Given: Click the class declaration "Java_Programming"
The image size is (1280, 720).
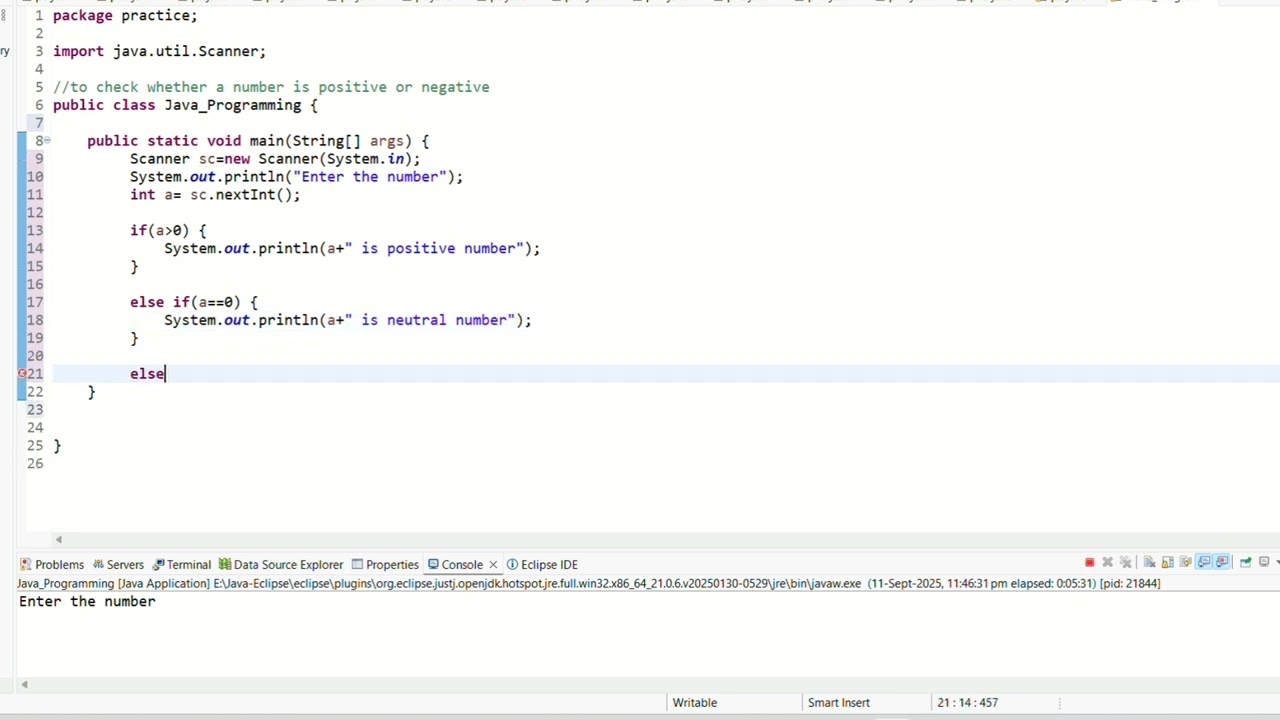Looking at the screenshot, I should 232,105.
